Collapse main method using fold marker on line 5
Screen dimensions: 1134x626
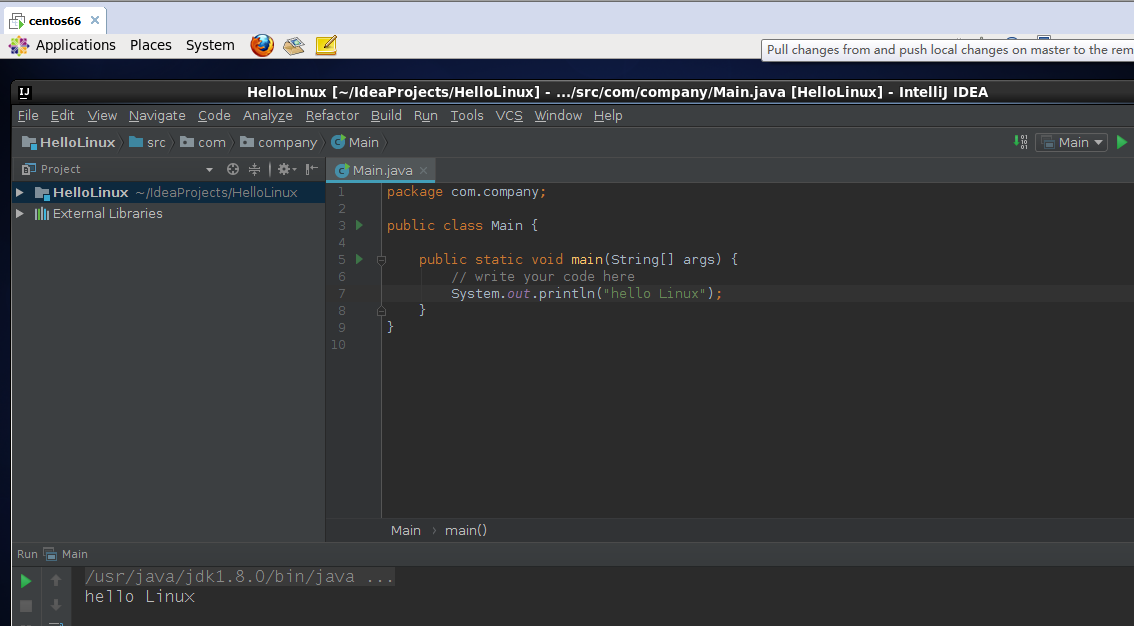click(x=381, y=260)
